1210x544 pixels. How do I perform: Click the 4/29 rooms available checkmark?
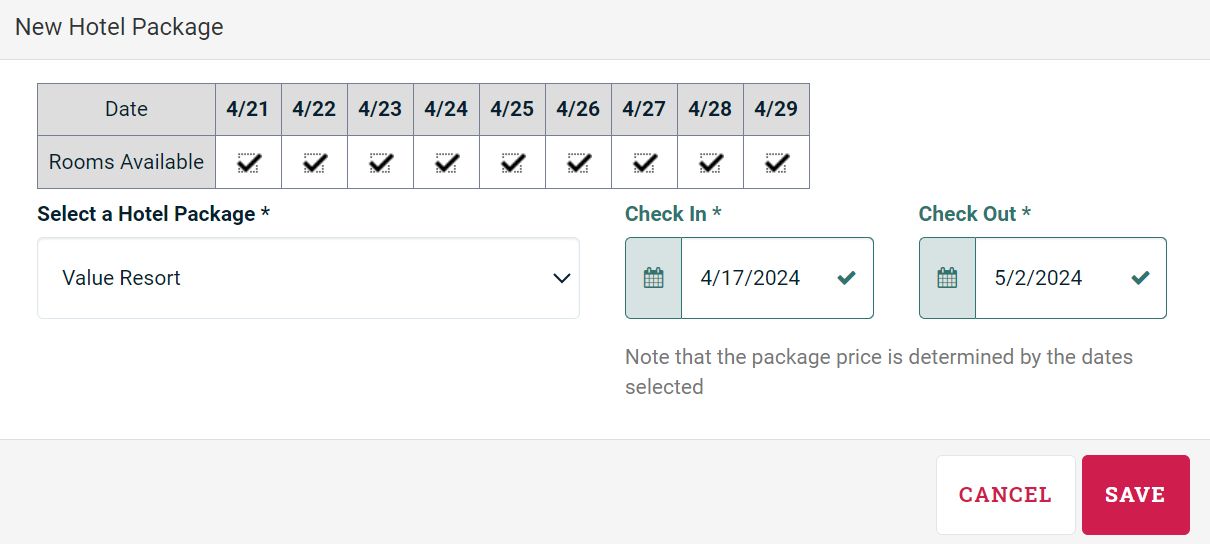click(777, 162)
